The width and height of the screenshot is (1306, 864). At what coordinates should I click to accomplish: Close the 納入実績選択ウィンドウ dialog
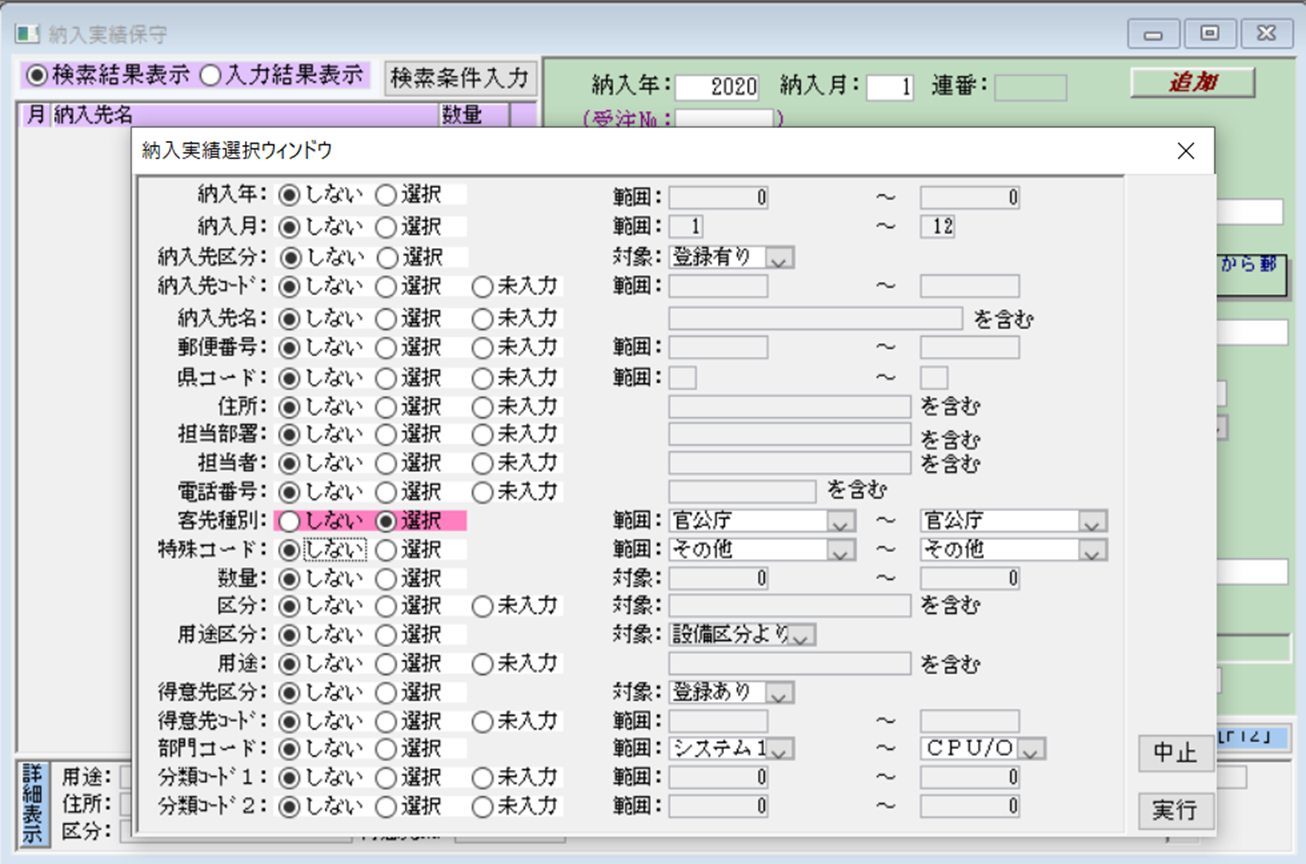1185,151
